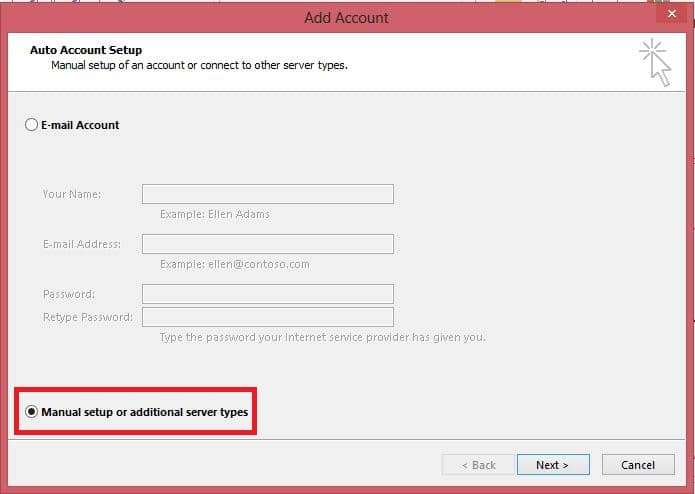
Task: Cancel the Add Account wizard
Action: tap(638, 465)
